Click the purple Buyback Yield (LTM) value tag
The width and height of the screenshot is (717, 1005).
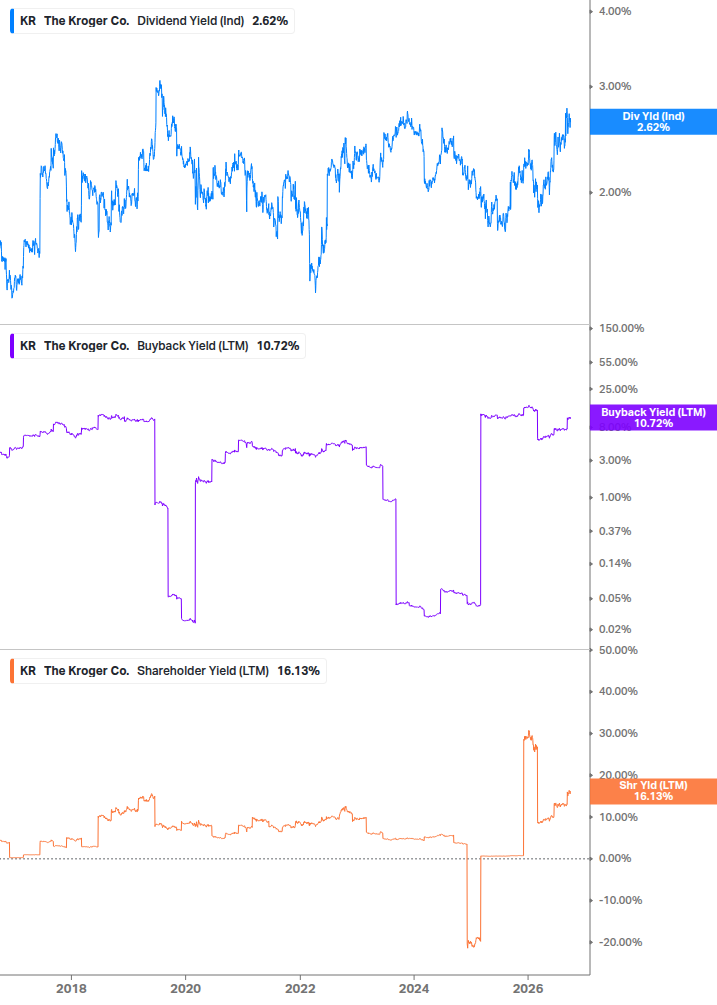pyautogui.click(x=653, y=418)
